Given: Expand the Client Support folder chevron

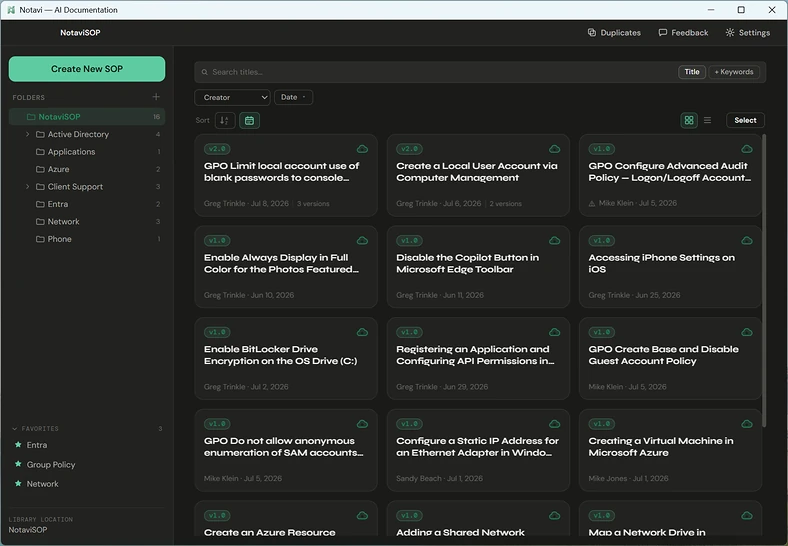Looking at the screenshot, I should coord(27,187).
